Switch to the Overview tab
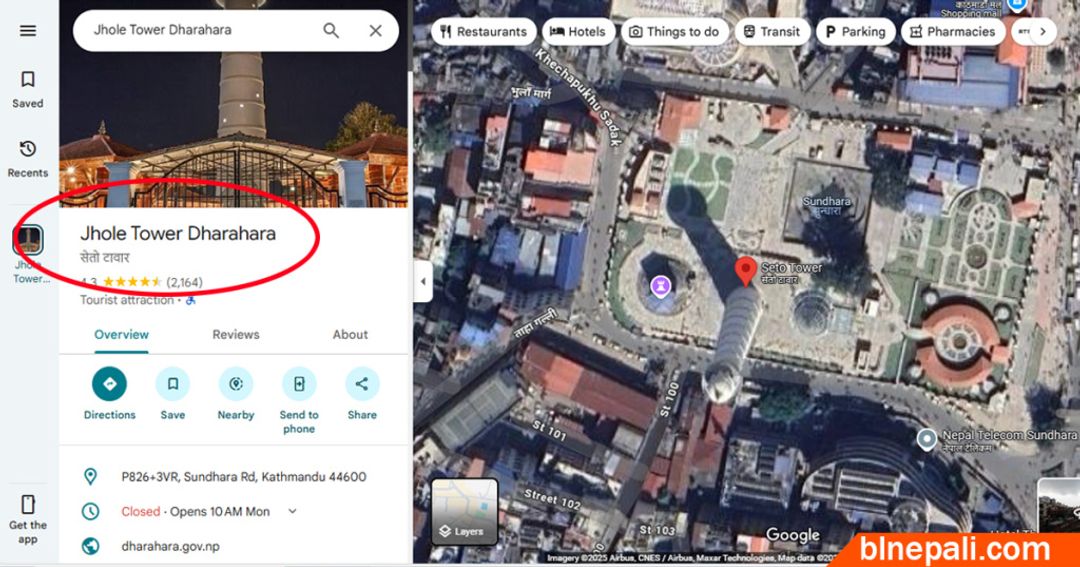Viewport: 1080px width, 567px height. coord(121,335)
